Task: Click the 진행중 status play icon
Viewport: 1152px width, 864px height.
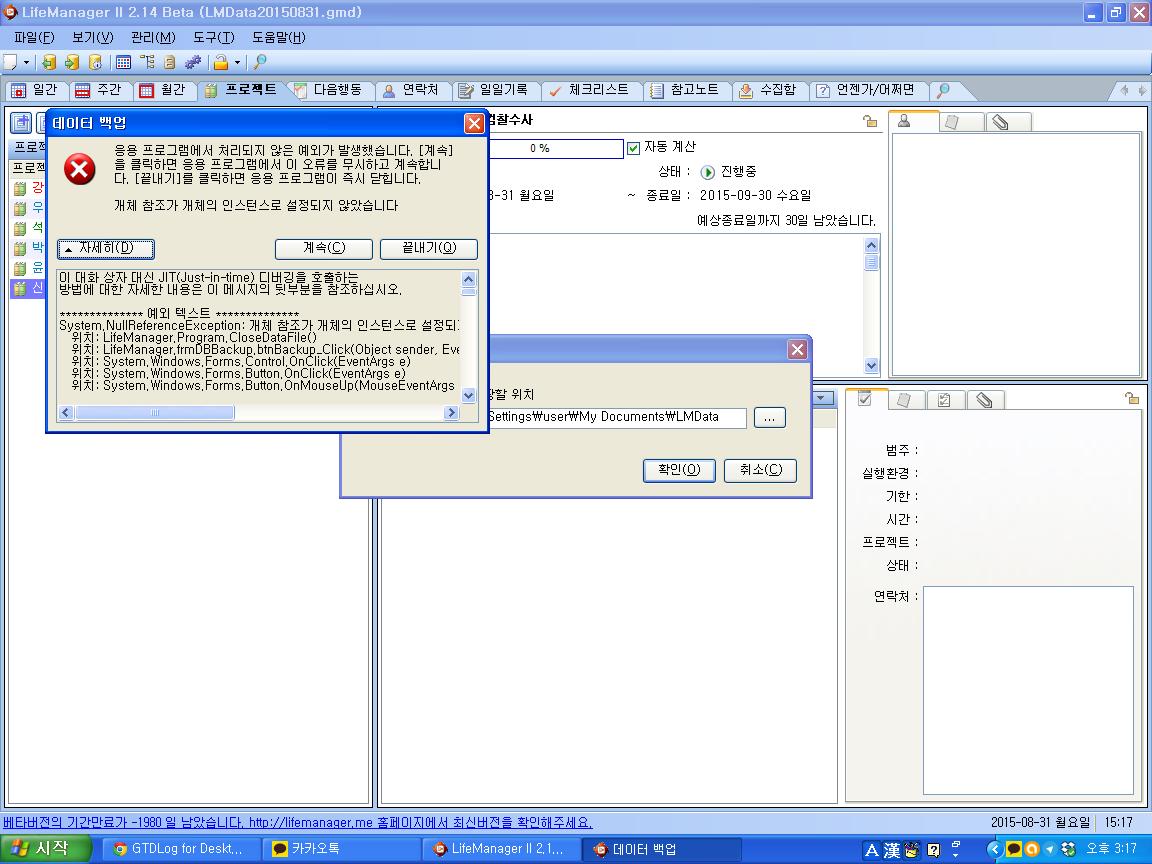Action: pyautogui.click(x=708, y=173)
